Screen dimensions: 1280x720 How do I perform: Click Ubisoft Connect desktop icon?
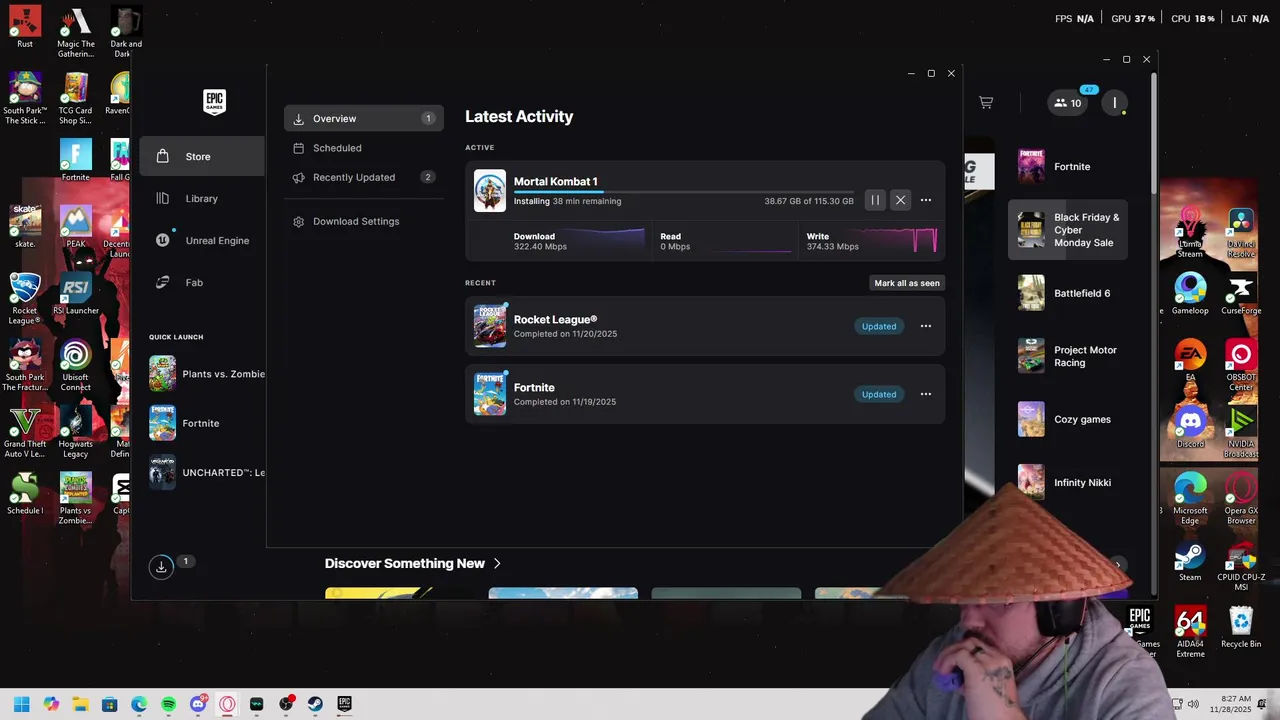[76, 365]
